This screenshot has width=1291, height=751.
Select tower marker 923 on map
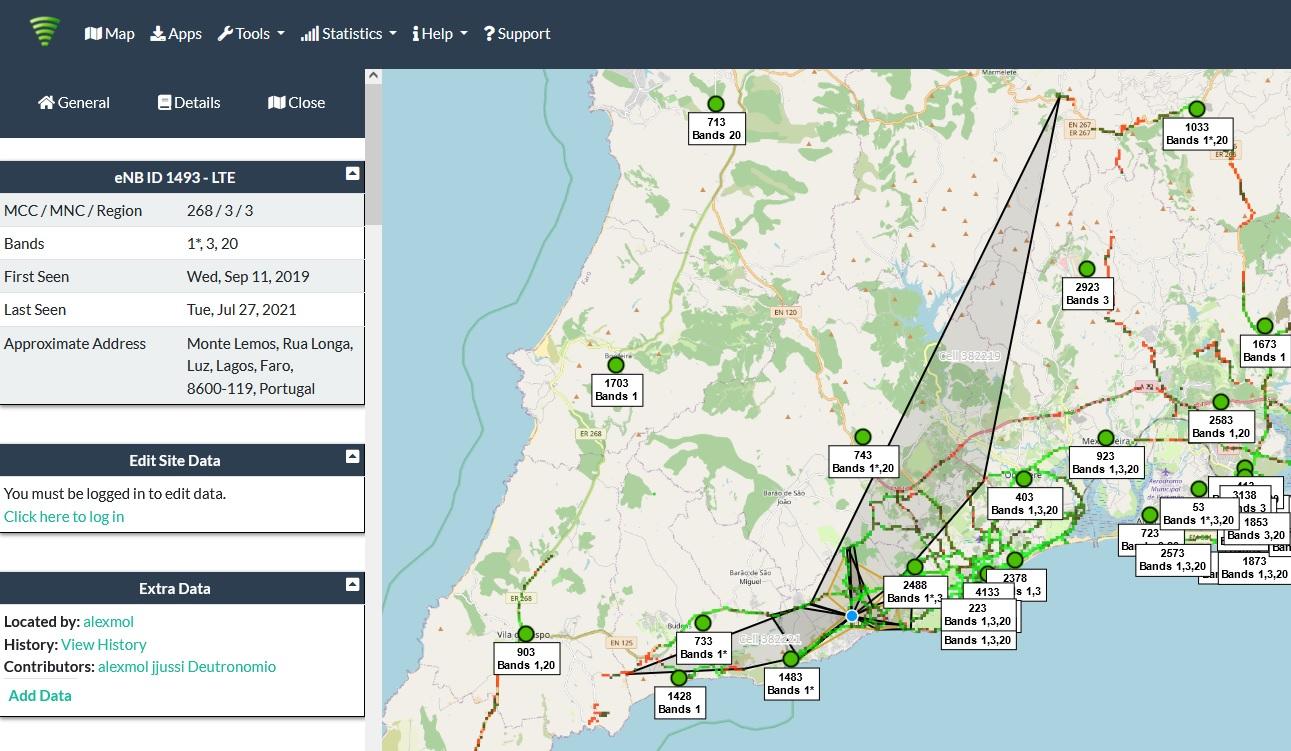pos(1105,438)
